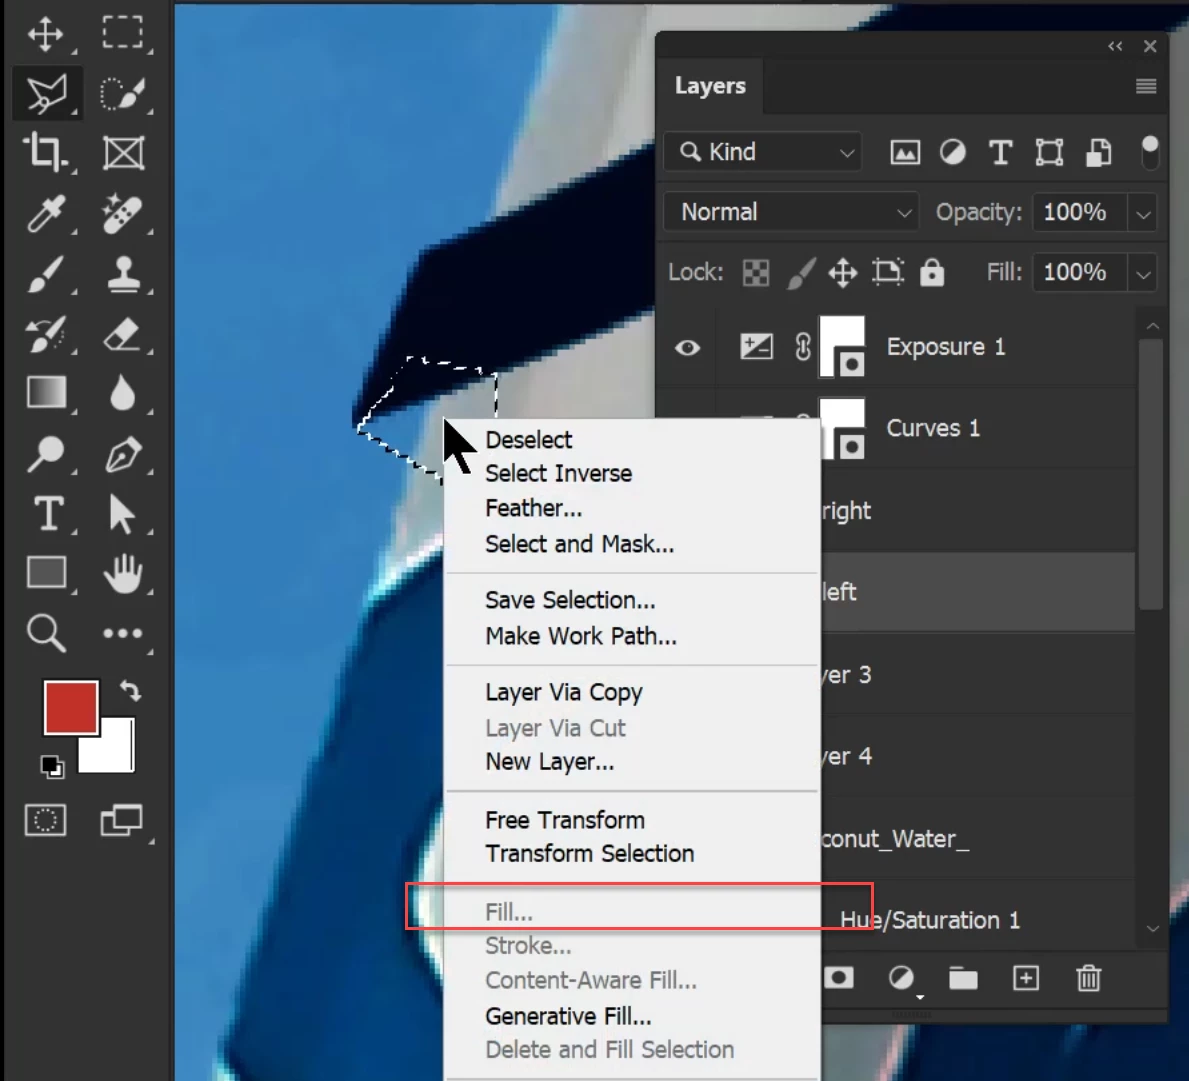
Task: Create a new group folder
Action: tap(963, 979)
